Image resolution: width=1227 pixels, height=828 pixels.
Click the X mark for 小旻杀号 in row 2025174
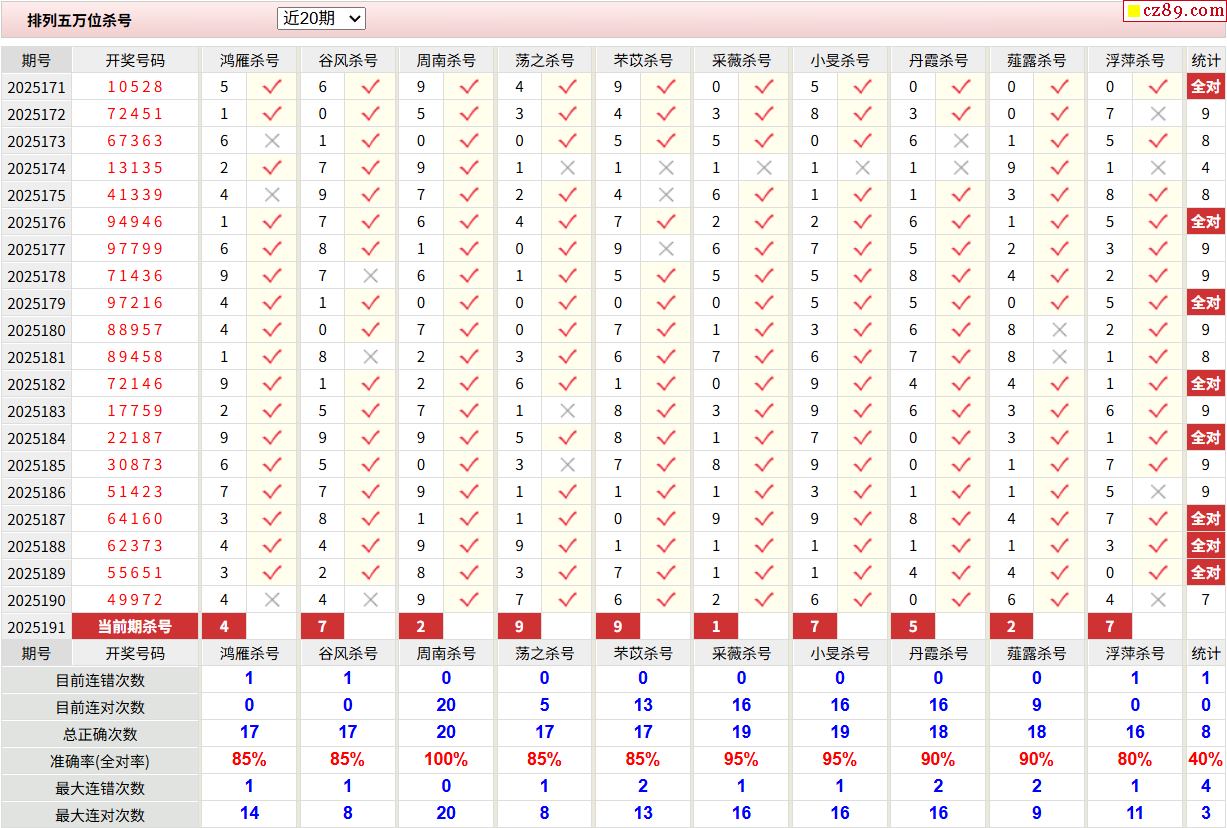click(862, 168)
